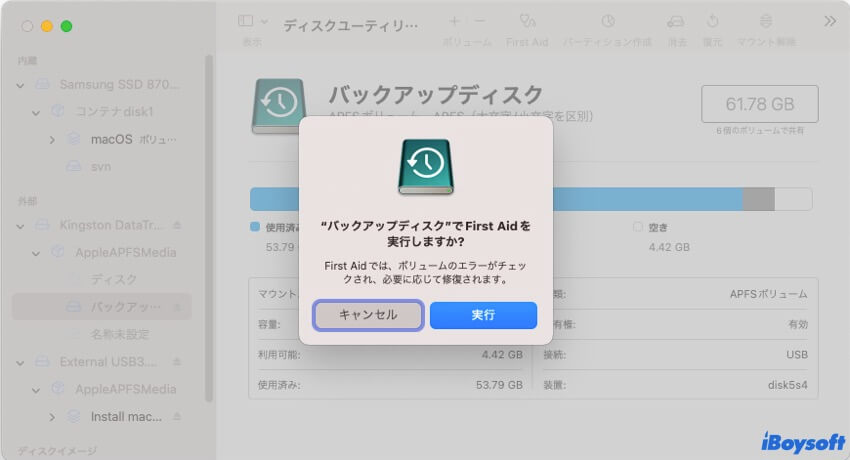The image size is (850, 460).
Task: Click the バックアップディスク volume title
Action: point(435,94)
